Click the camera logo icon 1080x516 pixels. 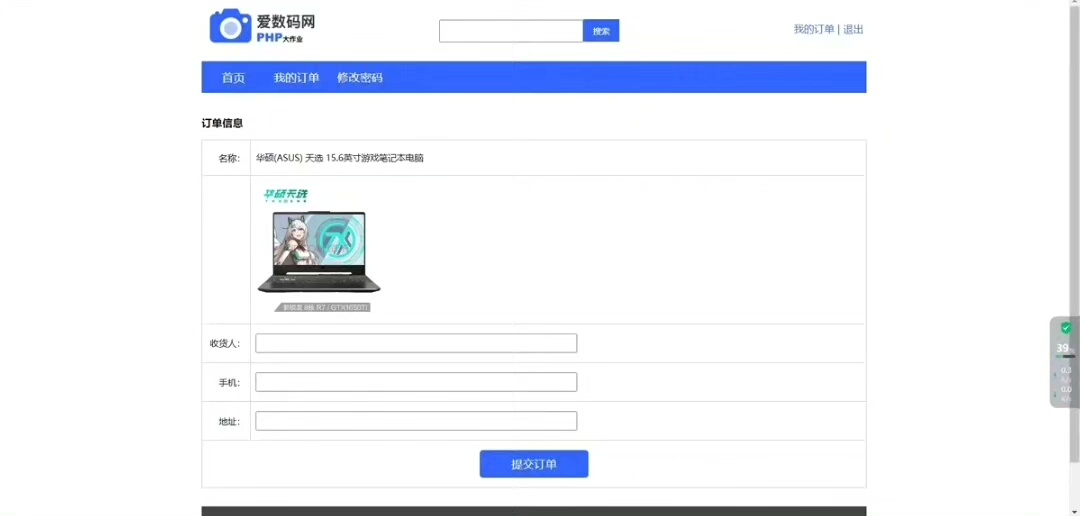pos(231,26)
